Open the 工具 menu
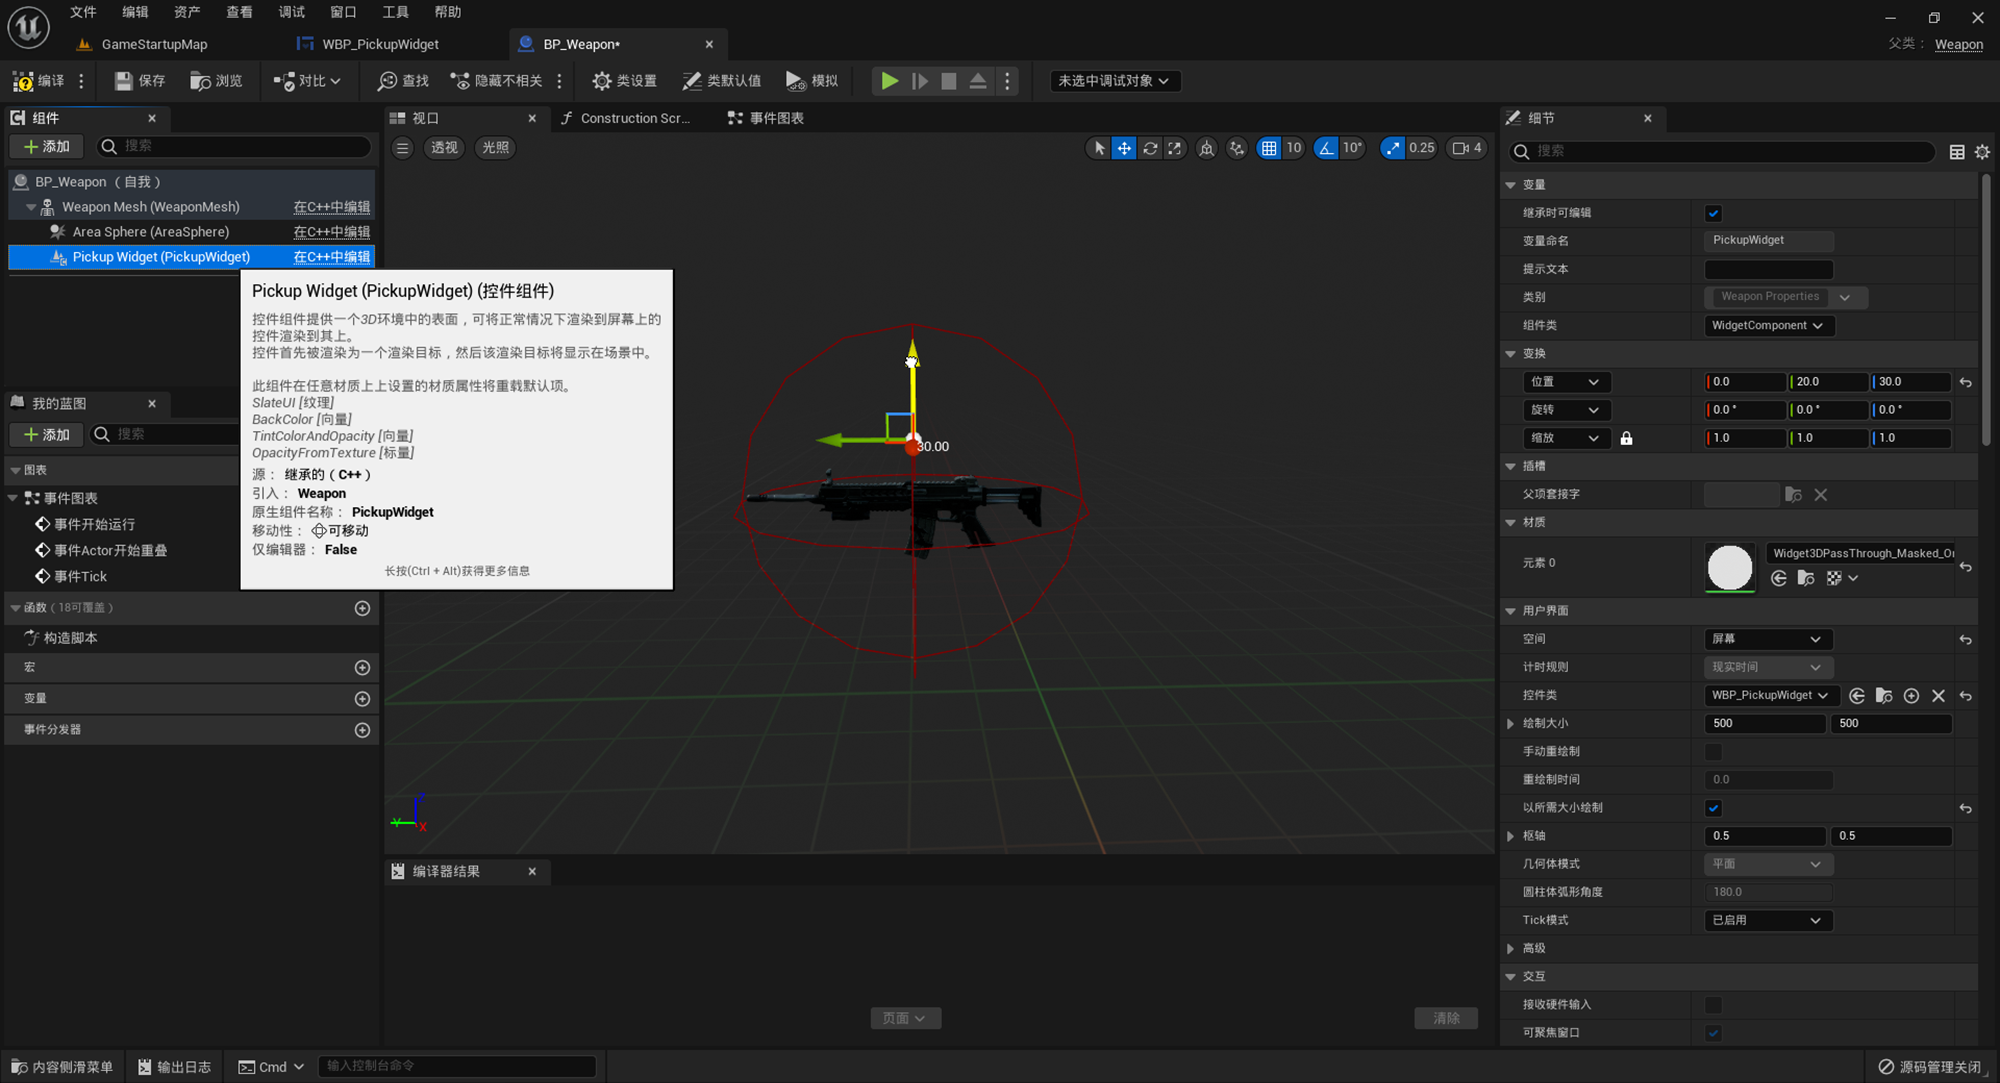This screenshot has width=2000, height=1083. pos(395,12)
